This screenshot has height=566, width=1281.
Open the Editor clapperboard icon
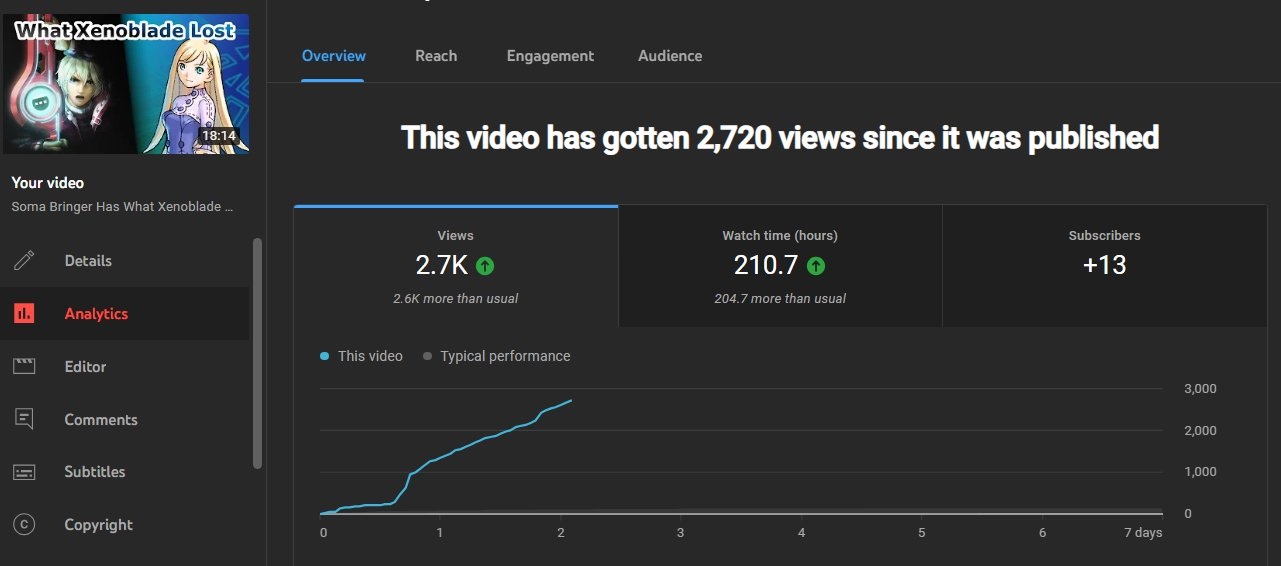coord(24,367)
